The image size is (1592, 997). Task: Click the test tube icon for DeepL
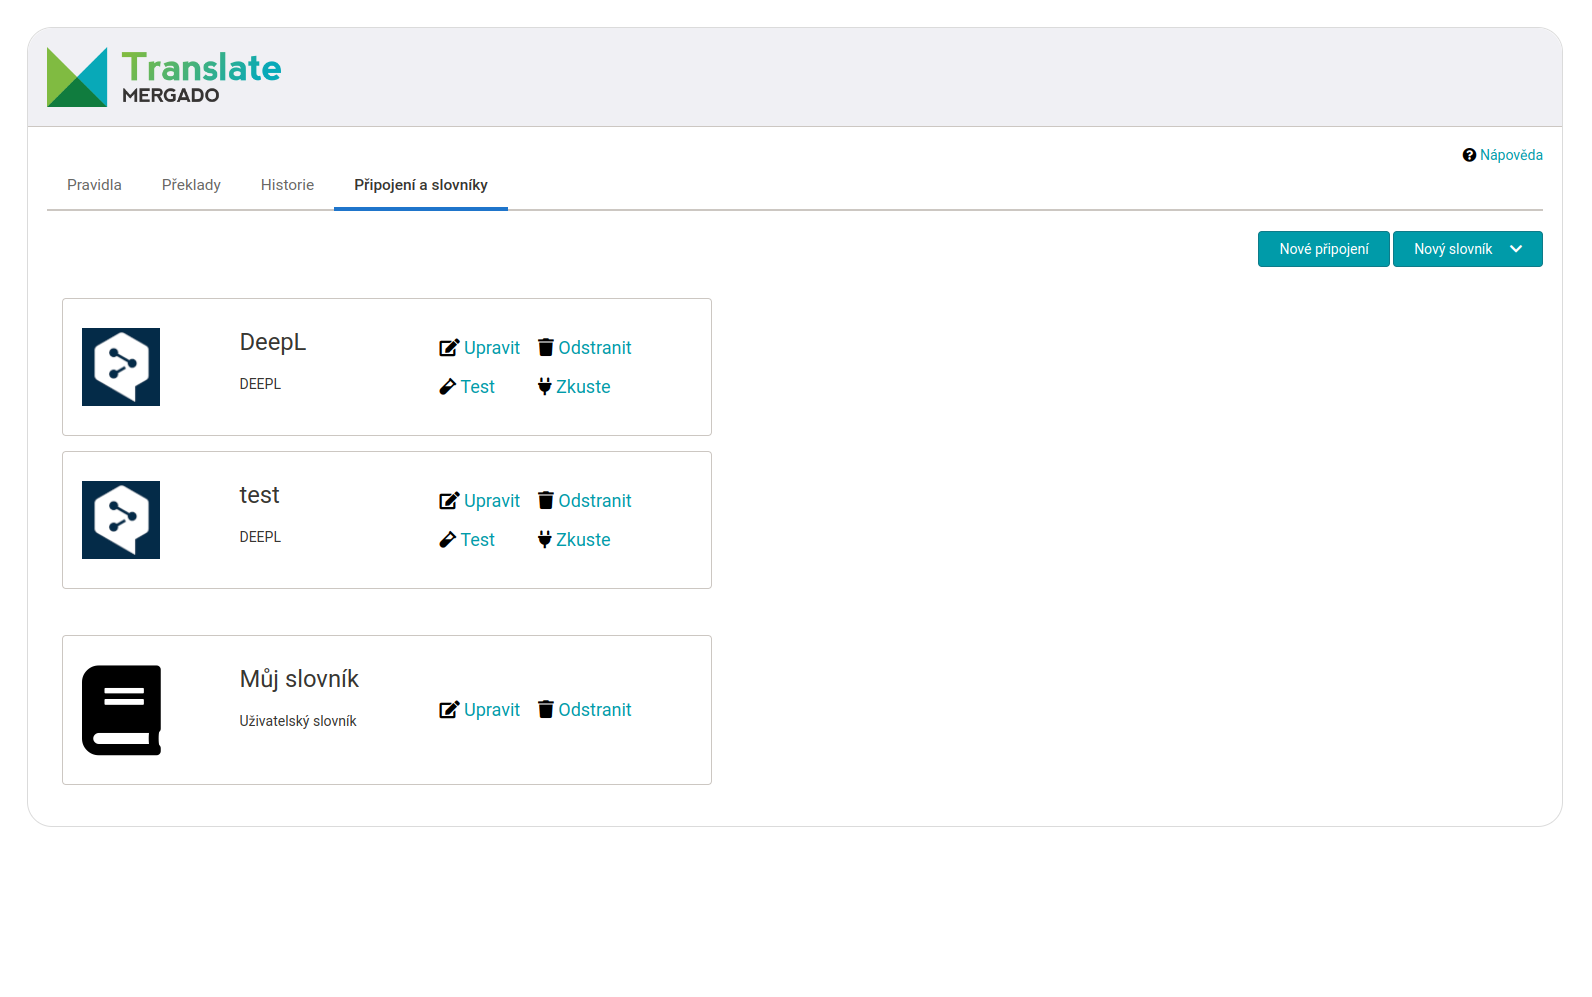click(447, 387)
